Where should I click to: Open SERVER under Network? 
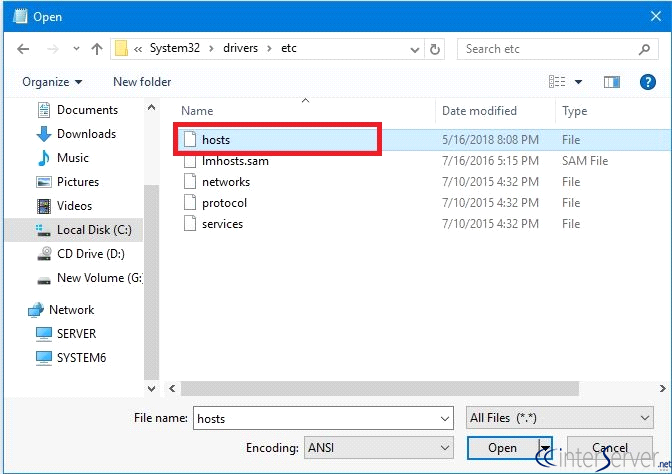pyautogui.click(x=76, y=334)
